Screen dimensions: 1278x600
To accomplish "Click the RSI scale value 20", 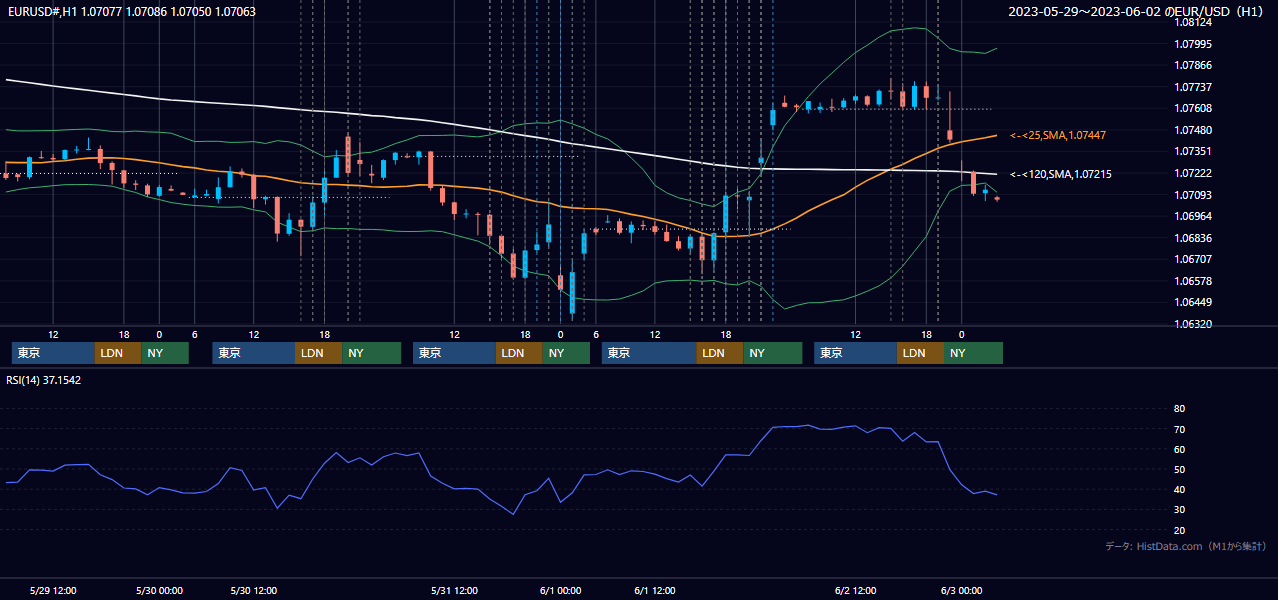I will pos(1179,530).
